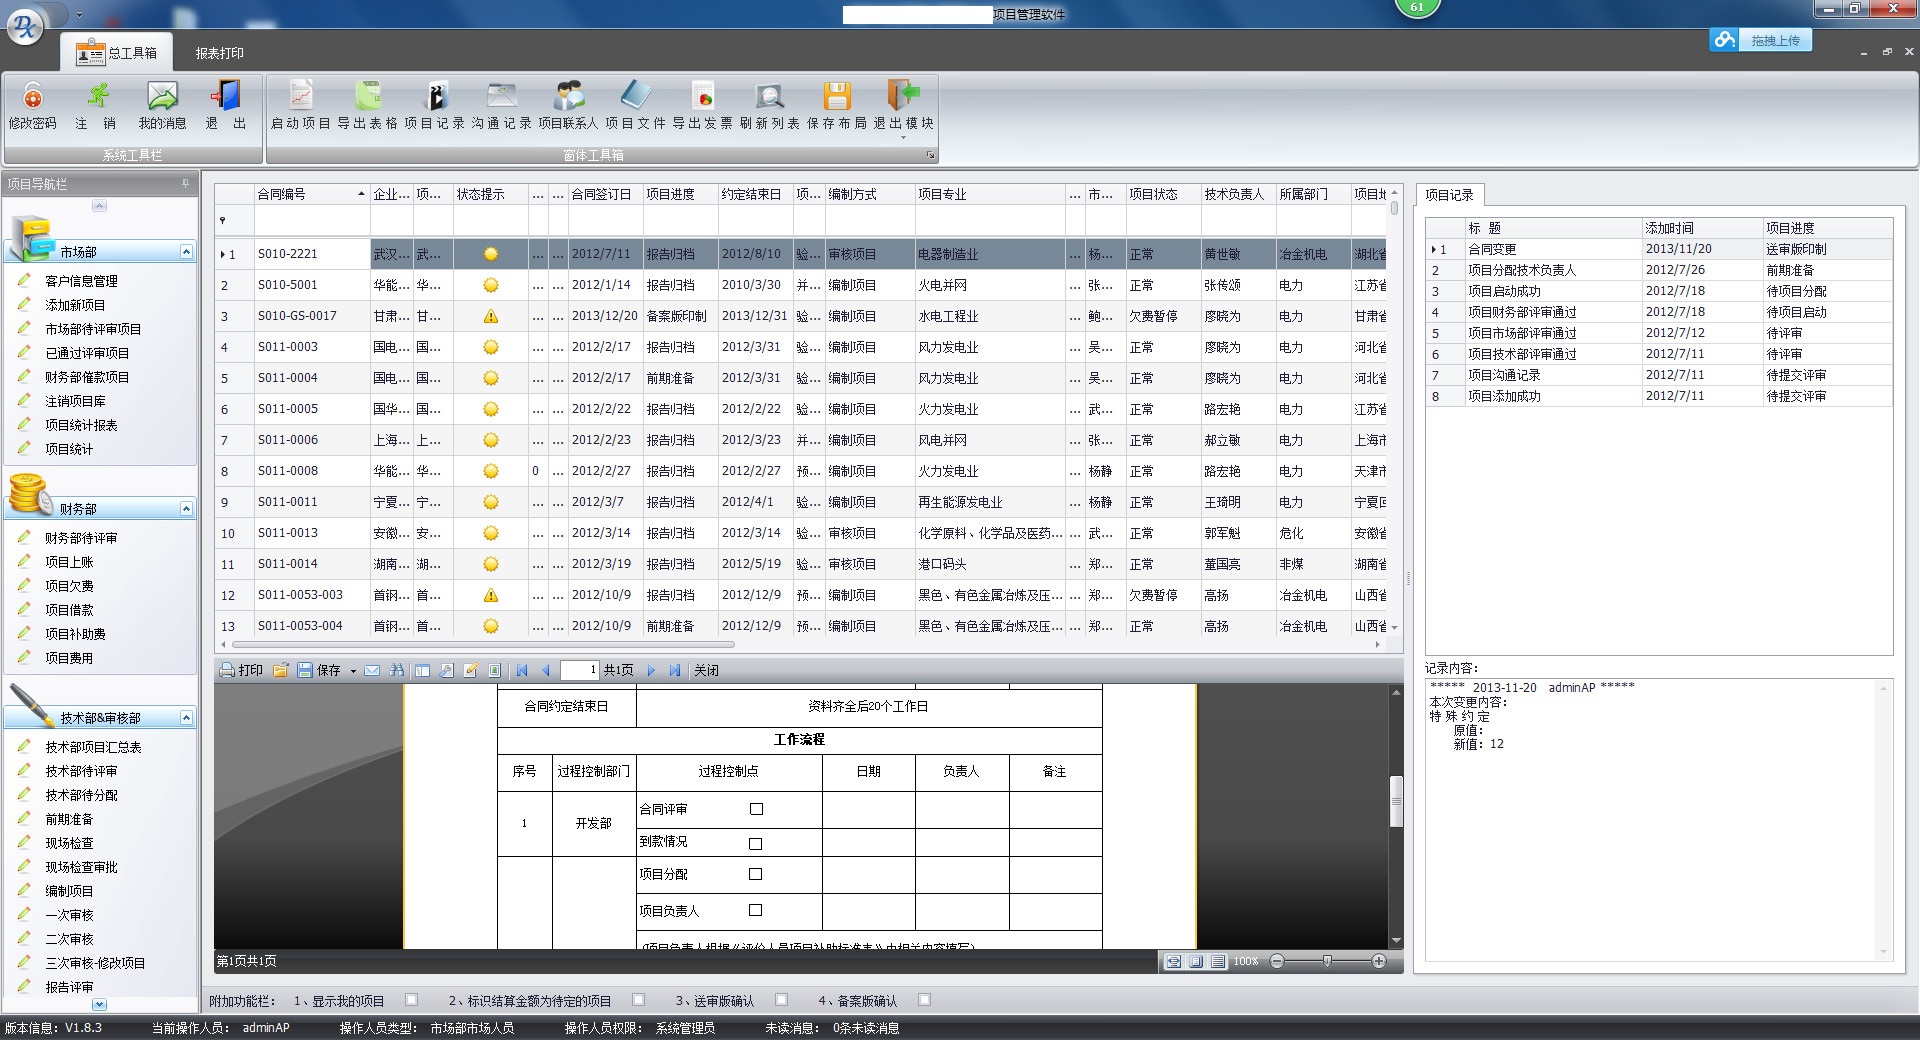This screenshot has height=1040, width=1920.
Task: Click the 启动项目 start project icon
Action: coord(300,98)
